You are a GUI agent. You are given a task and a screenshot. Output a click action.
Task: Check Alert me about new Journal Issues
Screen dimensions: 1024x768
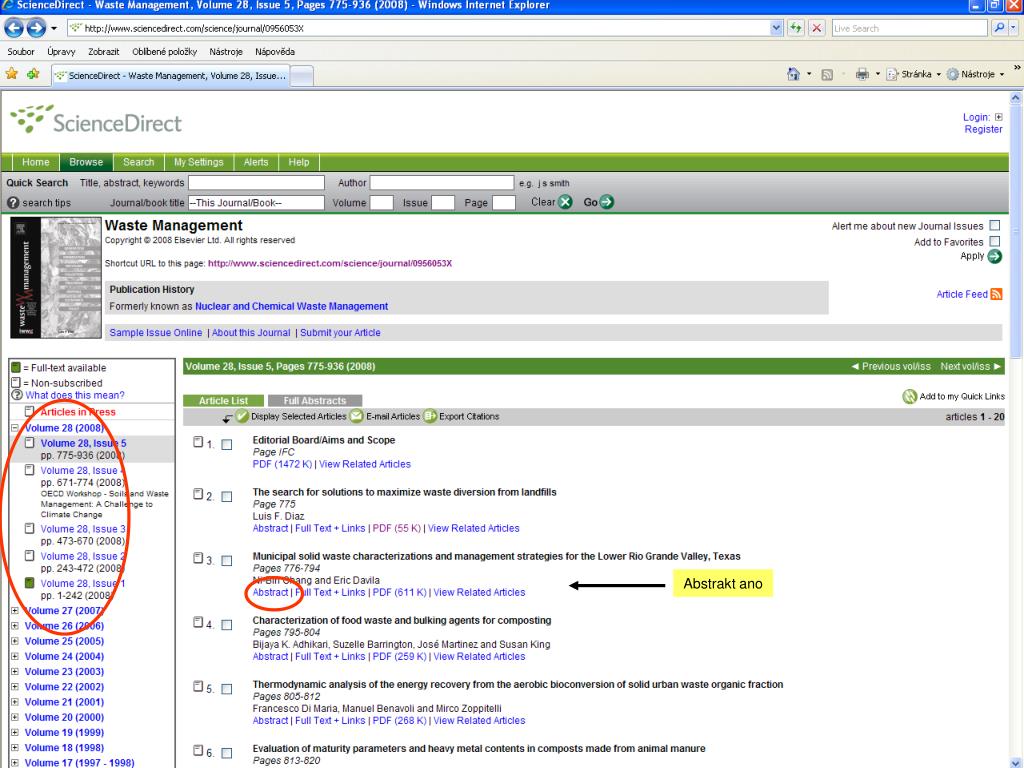(x=995, y=225)
